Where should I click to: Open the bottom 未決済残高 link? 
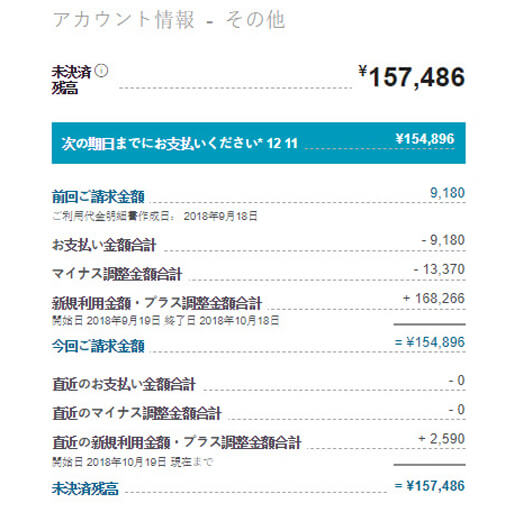click(x=85, y=489)
